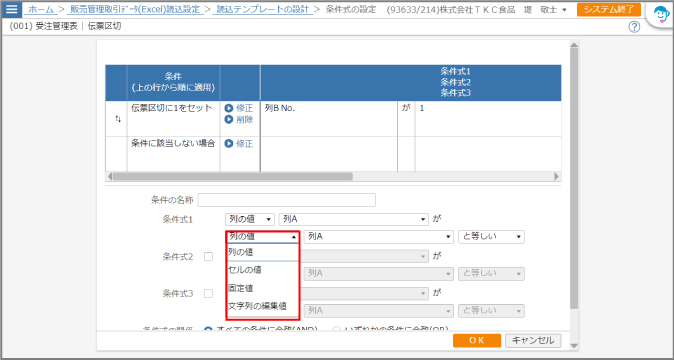This screenshot has width=674, height=360.
Task: Open 条件式1 second 列A column dropdown
Action: pyautogui.click(x=379, y=237)
